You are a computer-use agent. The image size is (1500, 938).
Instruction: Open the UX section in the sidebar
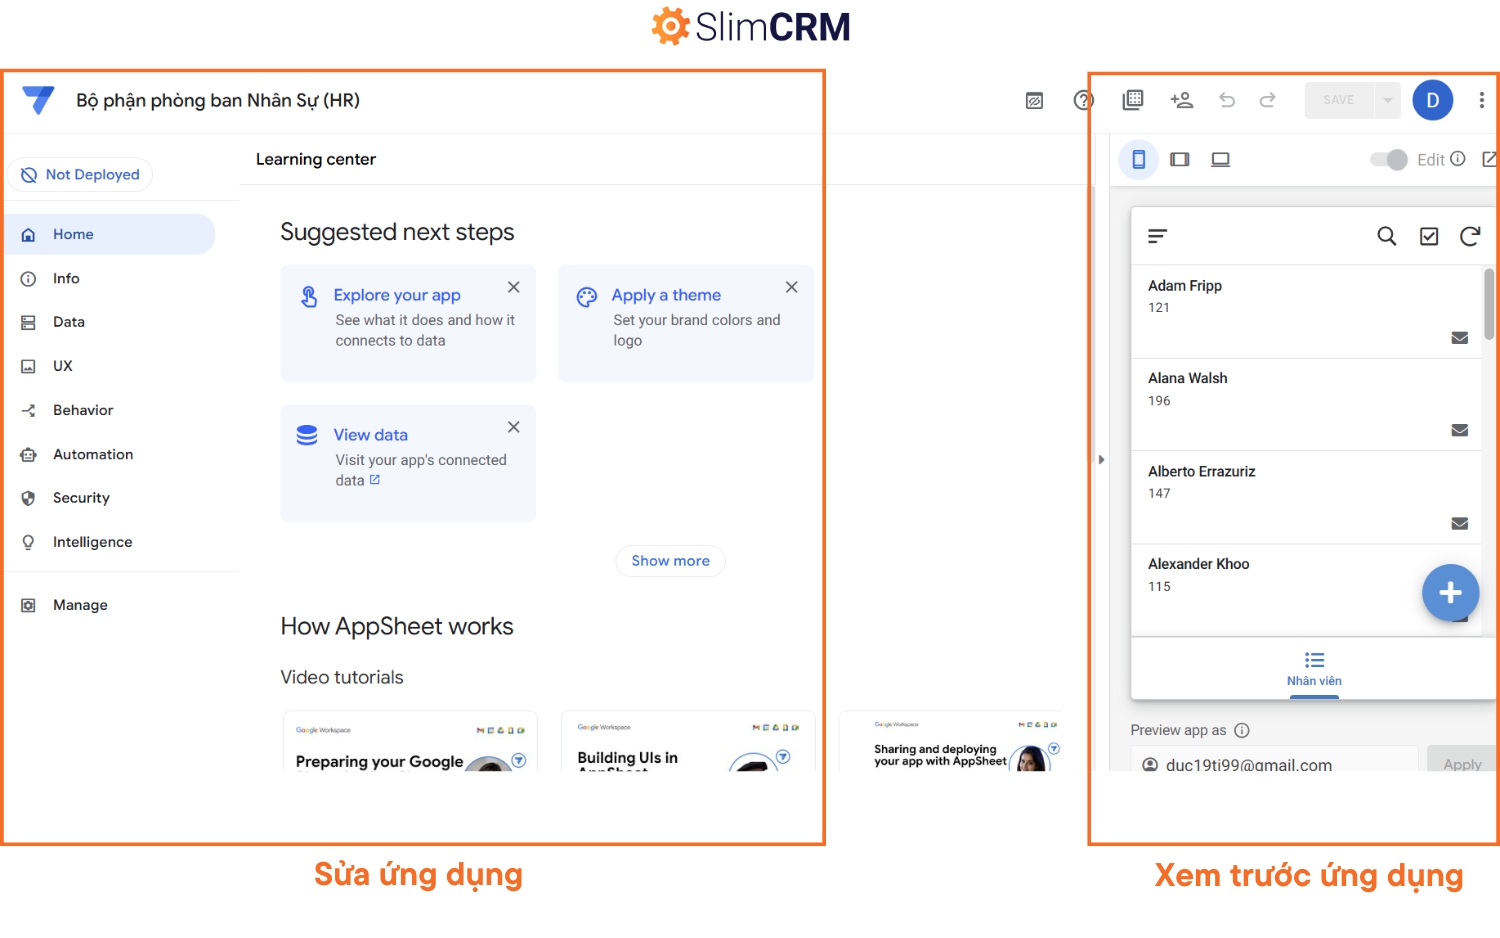pos(63,365)
